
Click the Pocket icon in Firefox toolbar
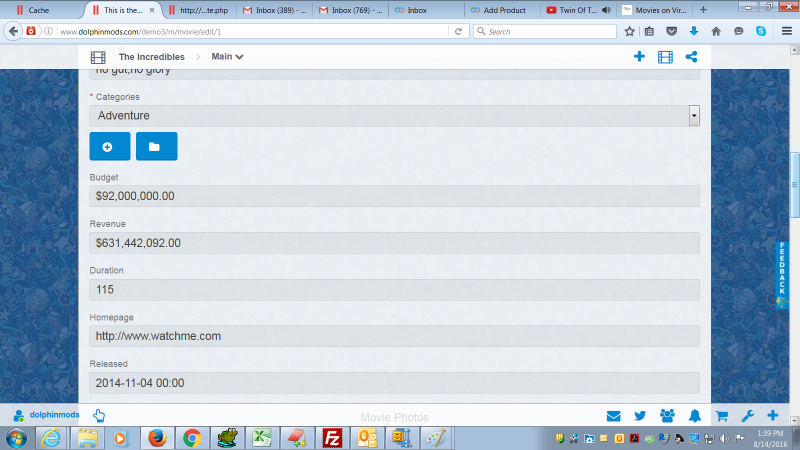coord(671,31)
